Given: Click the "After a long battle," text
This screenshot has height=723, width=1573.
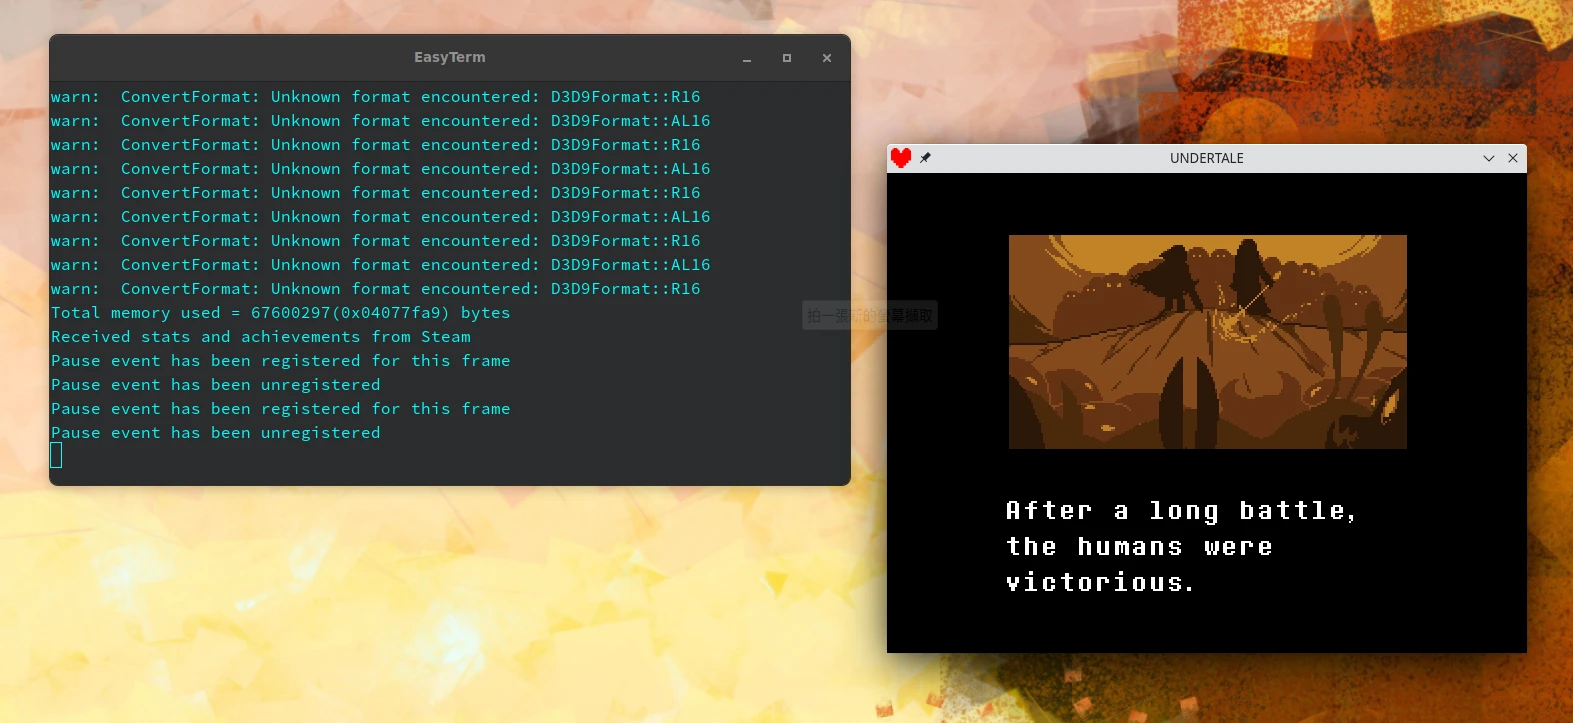Looking at the screenshot, I should [x=1180, y=511].
